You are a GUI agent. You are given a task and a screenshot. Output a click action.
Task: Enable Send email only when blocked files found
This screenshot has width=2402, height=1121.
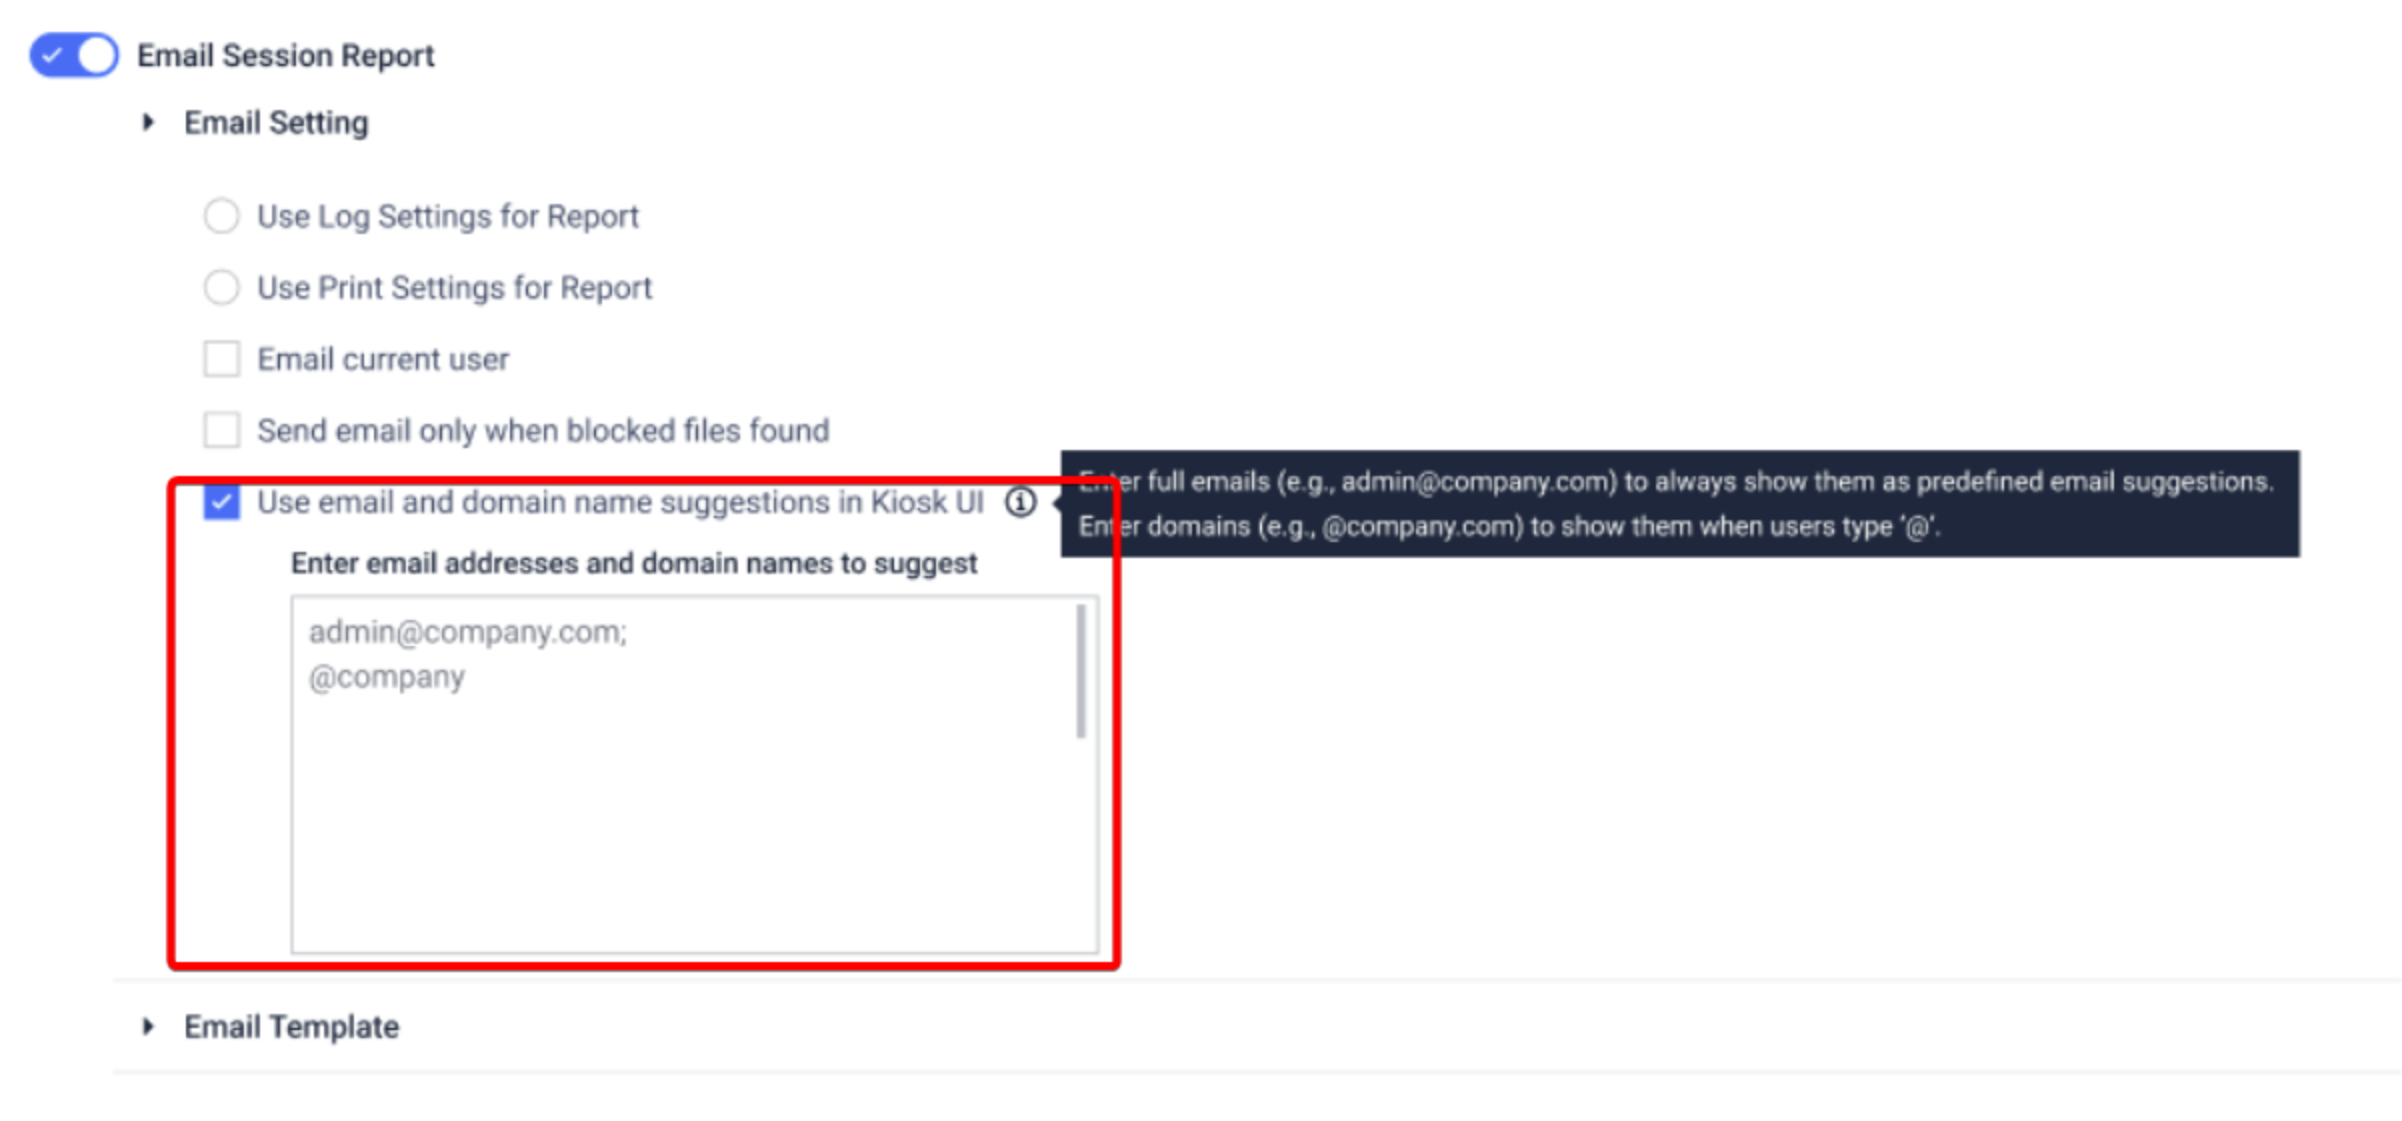tap(221, 431)
